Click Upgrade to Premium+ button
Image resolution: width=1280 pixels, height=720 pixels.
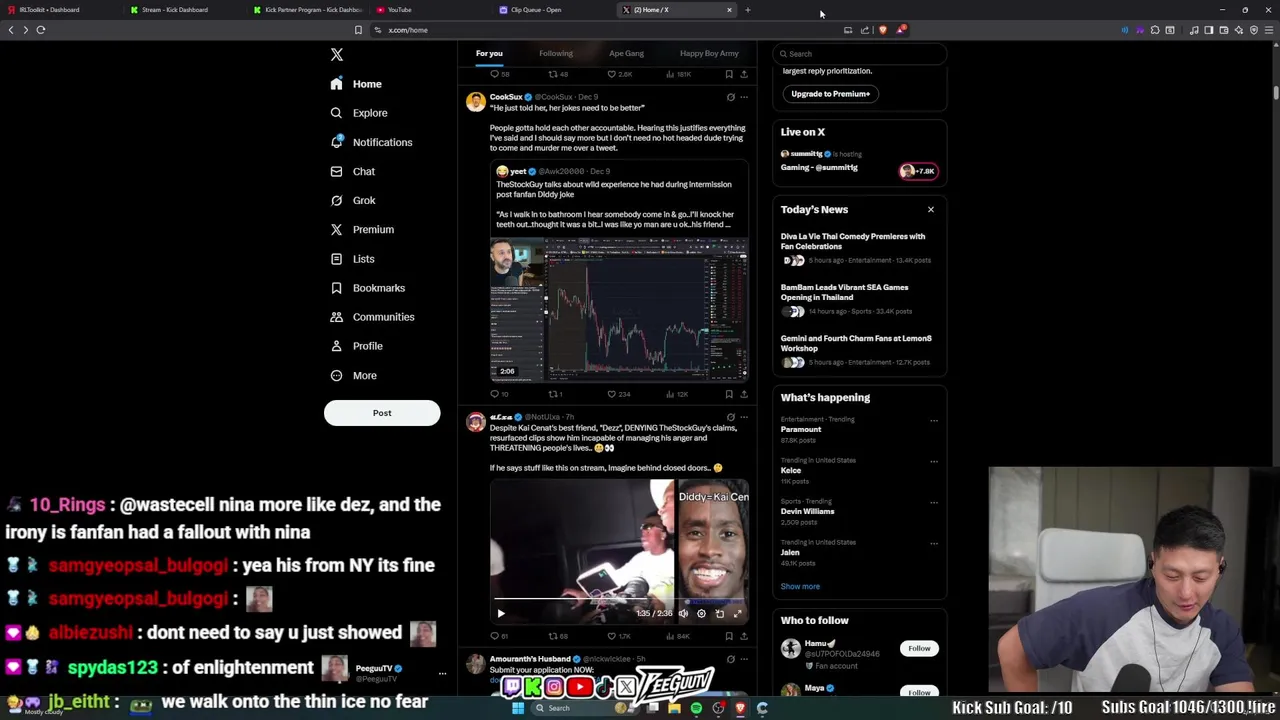tap(831, 94)
